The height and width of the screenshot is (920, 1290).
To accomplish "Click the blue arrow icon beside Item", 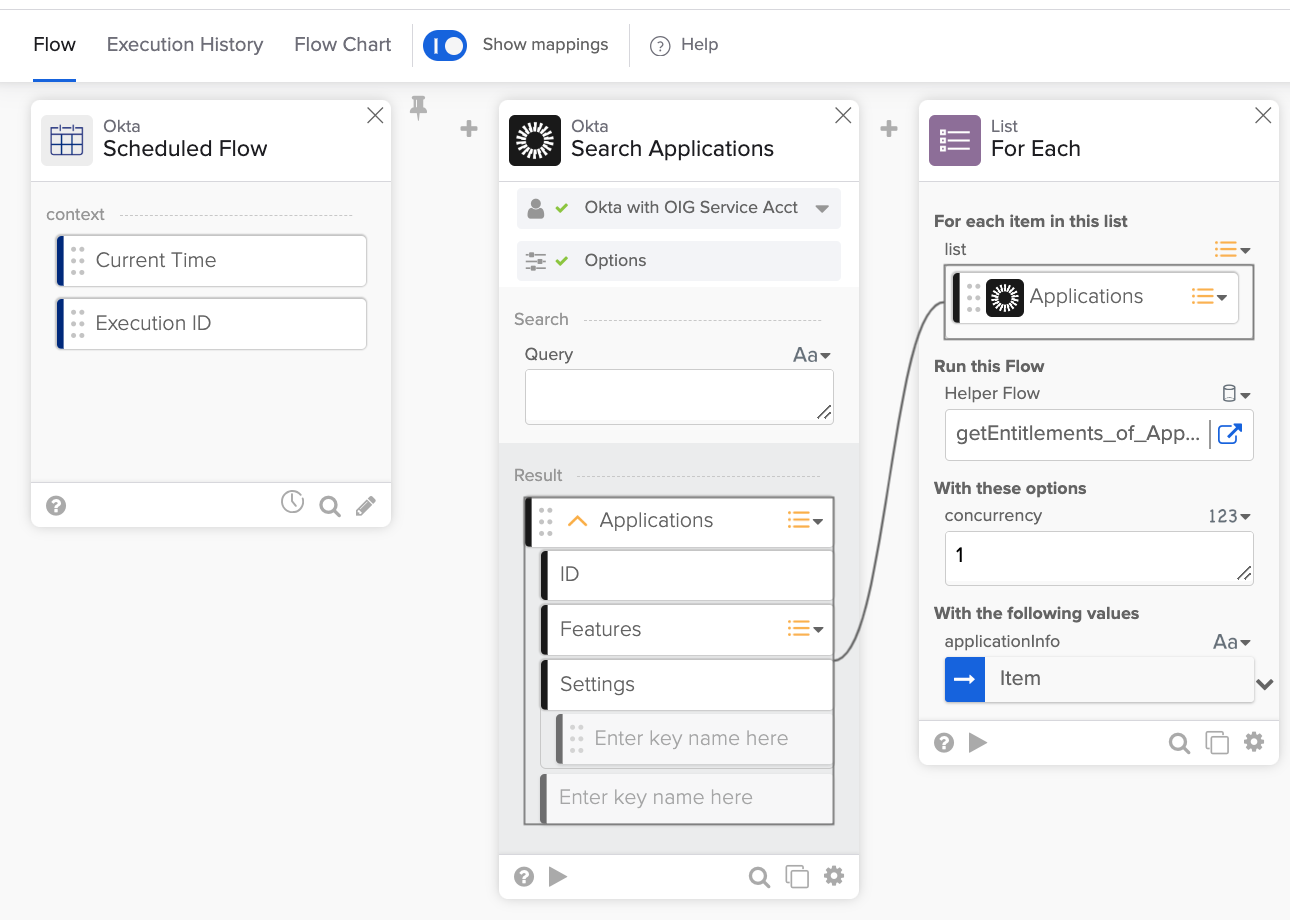I will click(965, 679).
